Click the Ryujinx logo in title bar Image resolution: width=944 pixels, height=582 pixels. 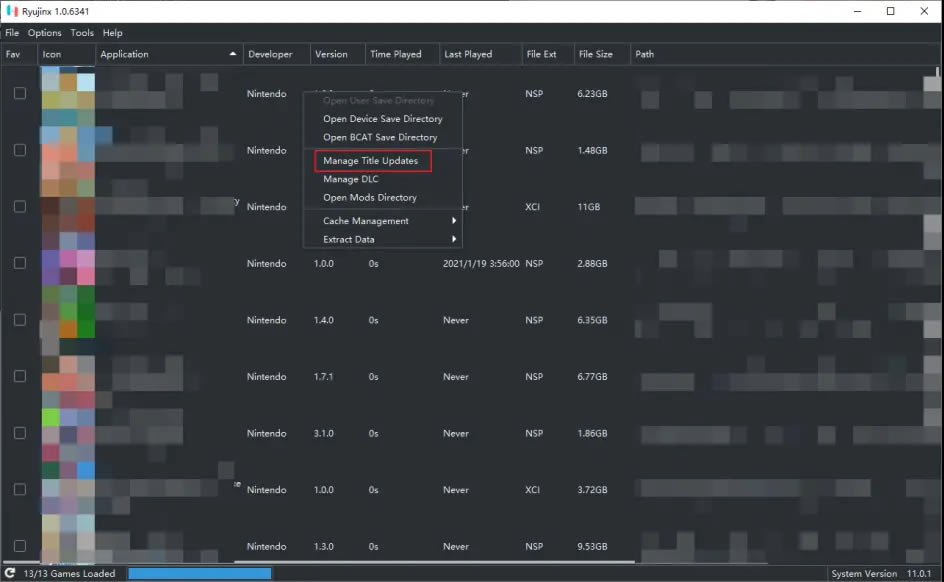12,11
